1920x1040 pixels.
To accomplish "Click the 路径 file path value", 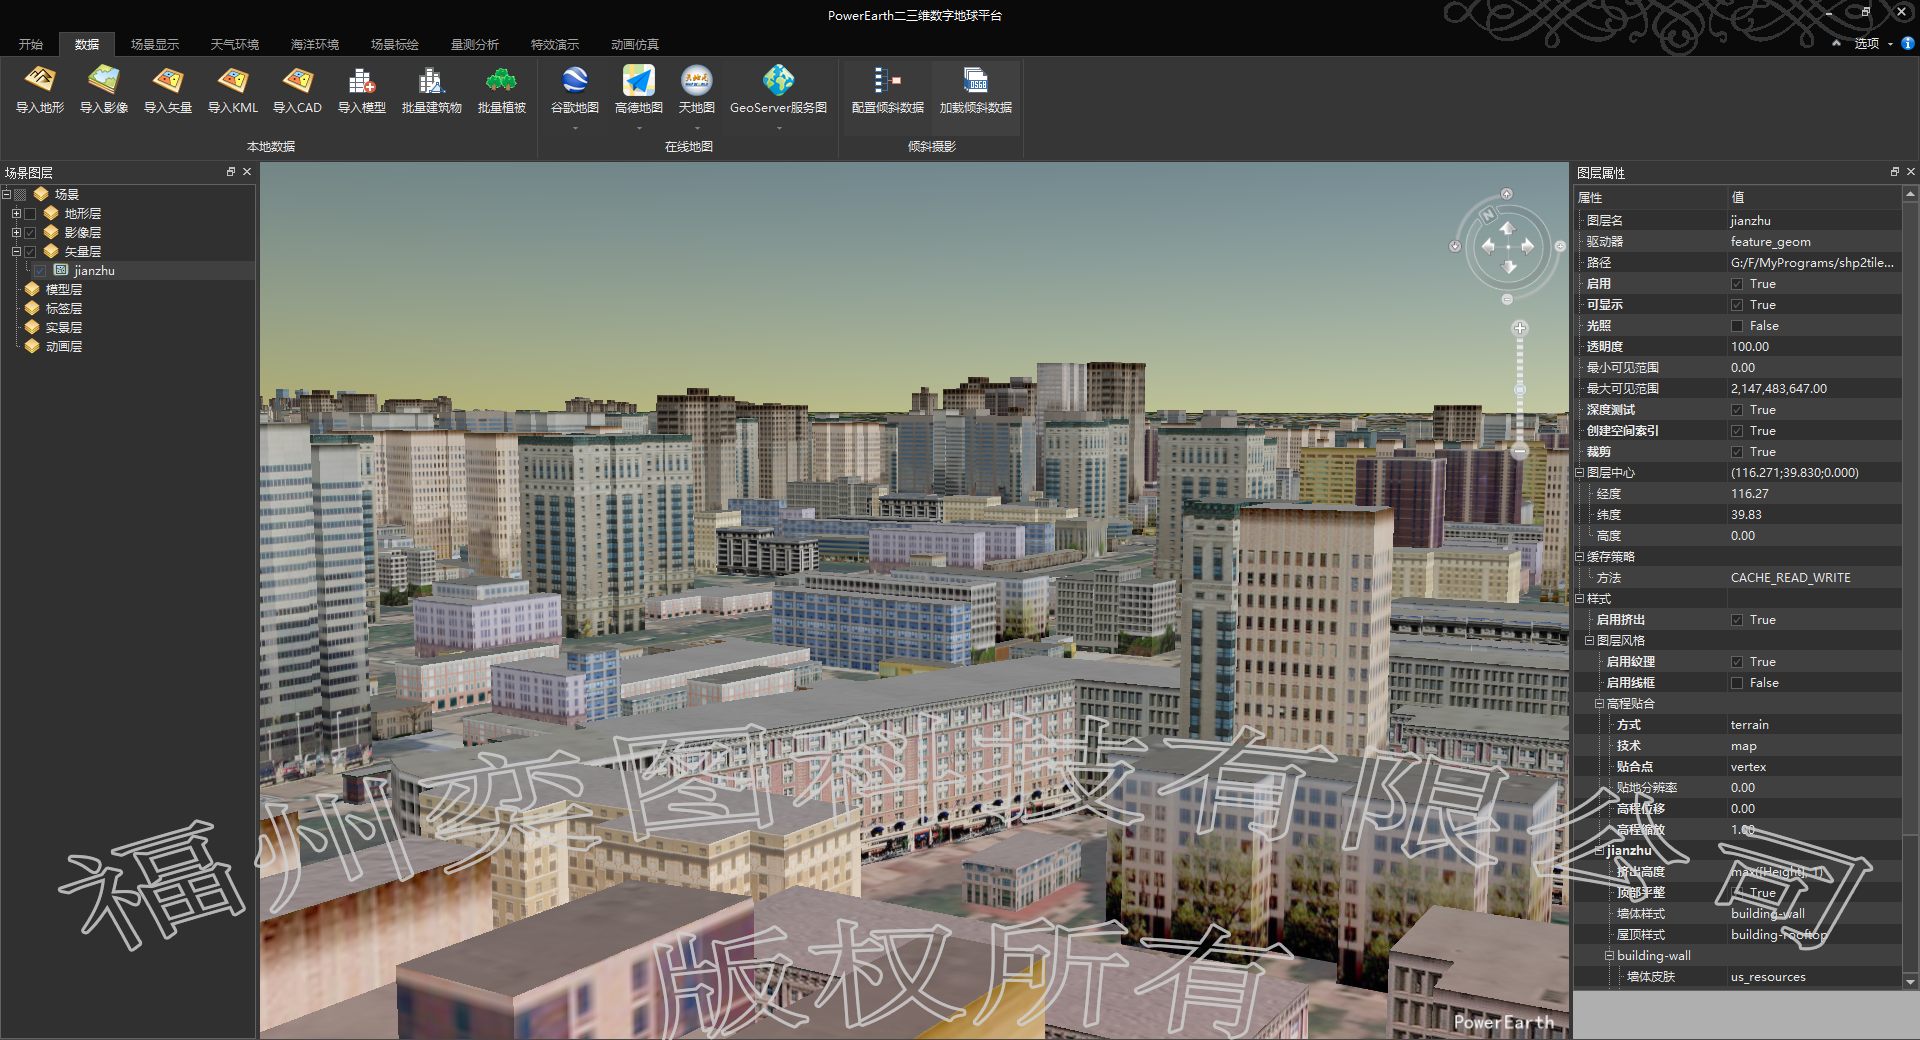I will click(x=1814, y=263).
